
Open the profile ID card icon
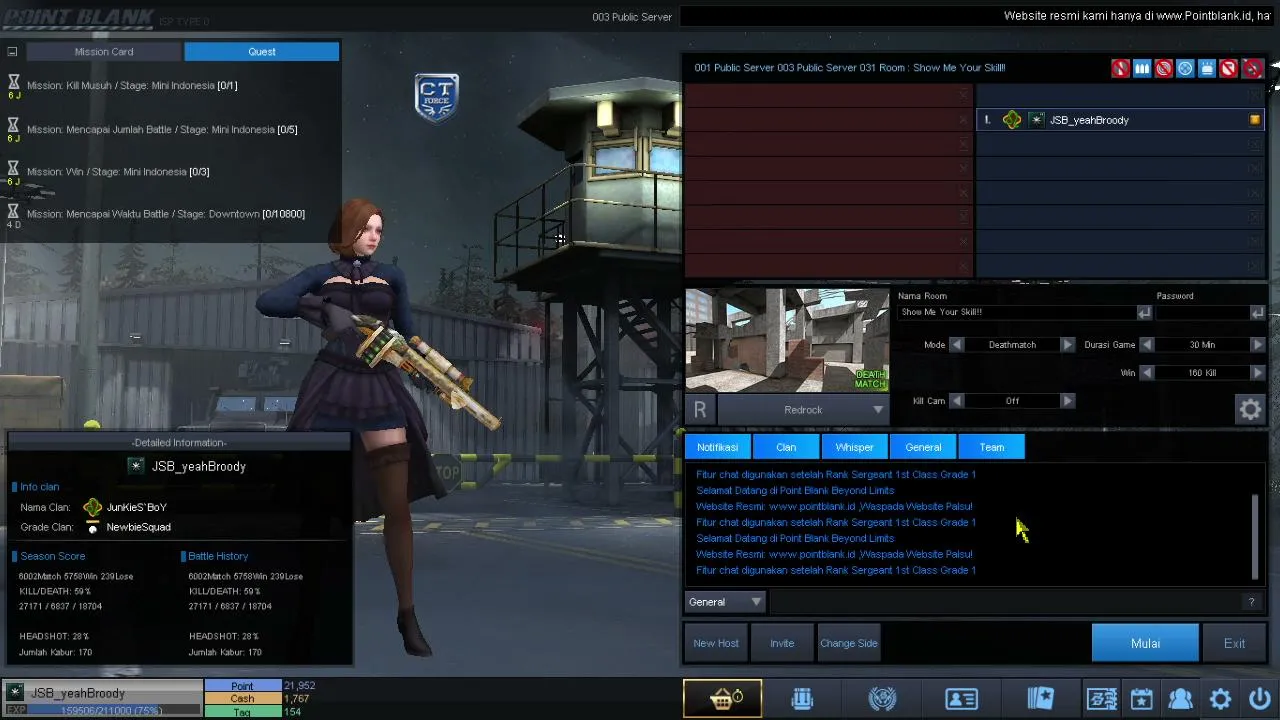961,699
